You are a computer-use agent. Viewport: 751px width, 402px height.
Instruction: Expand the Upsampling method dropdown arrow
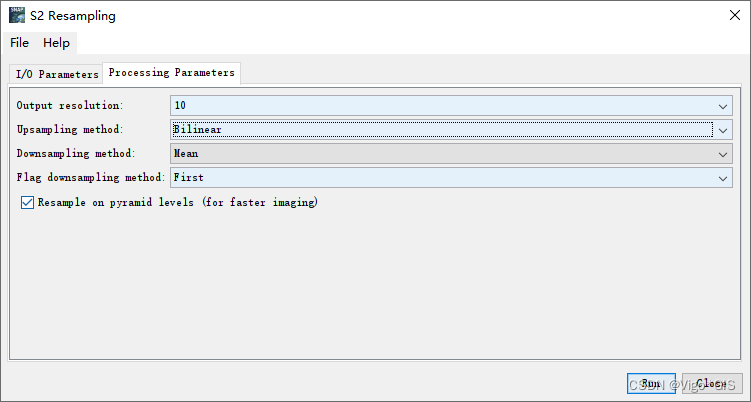pyautogui.click(x=723, y=130)
